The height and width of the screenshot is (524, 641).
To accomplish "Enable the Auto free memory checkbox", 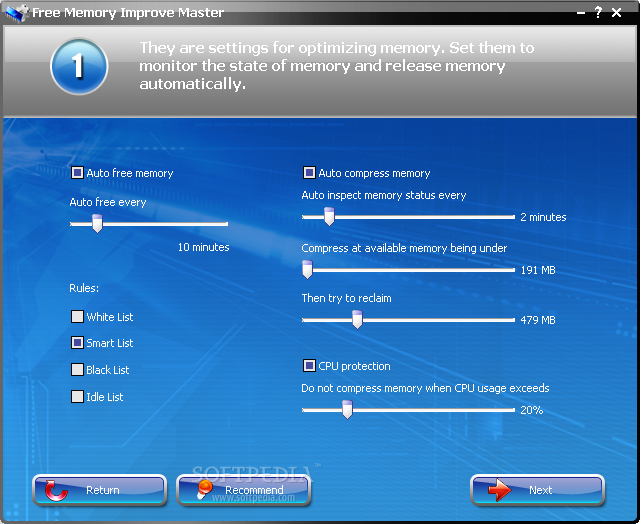I will [x=77, y=173].
